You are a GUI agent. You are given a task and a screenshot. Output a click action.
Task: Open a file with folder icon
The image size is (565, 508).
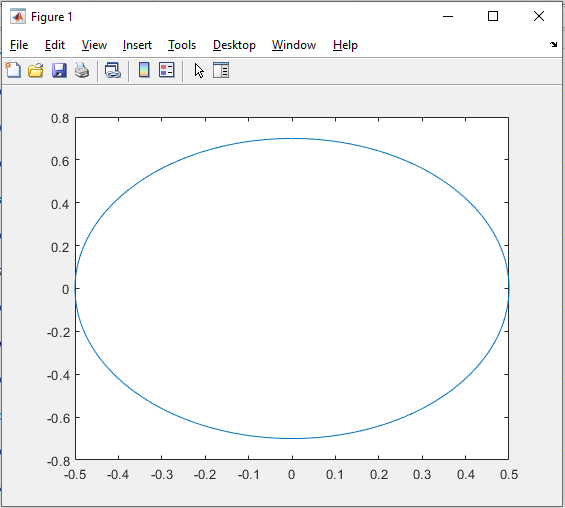pos(36,70)
